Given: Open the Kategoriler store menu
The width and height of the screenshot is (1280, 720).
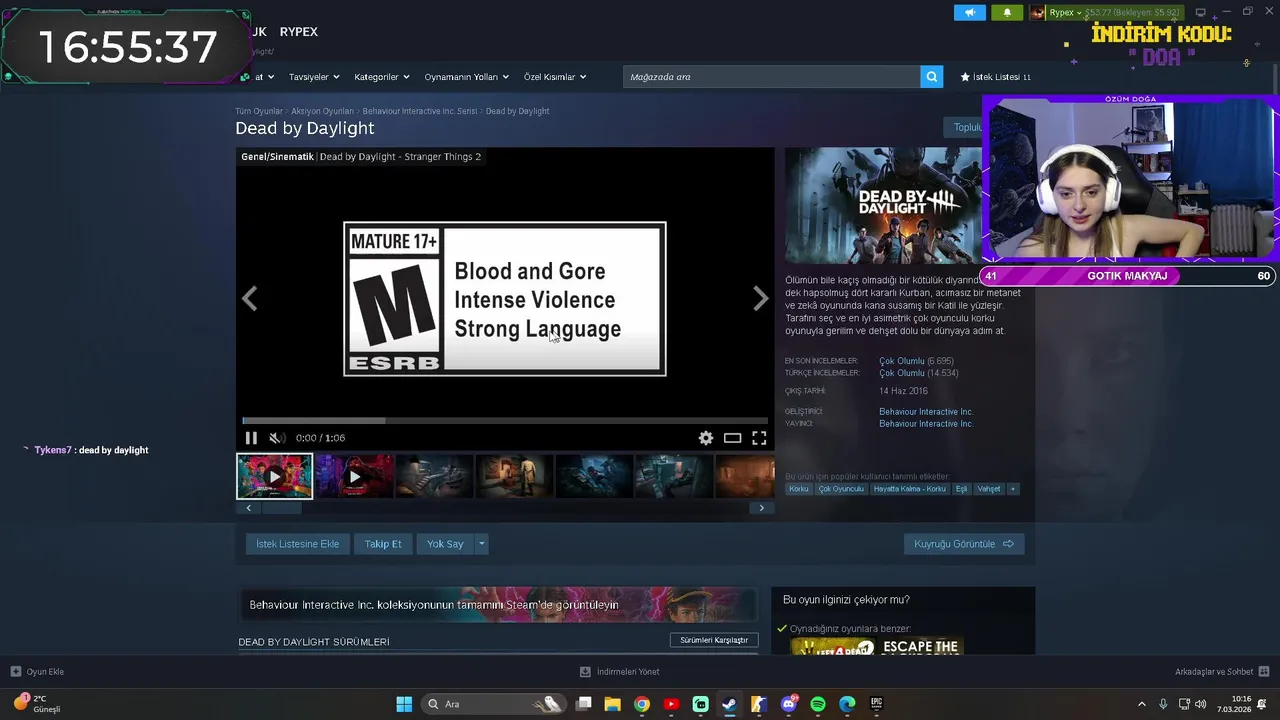Looking at the screenshot, I should coord(381,77).
